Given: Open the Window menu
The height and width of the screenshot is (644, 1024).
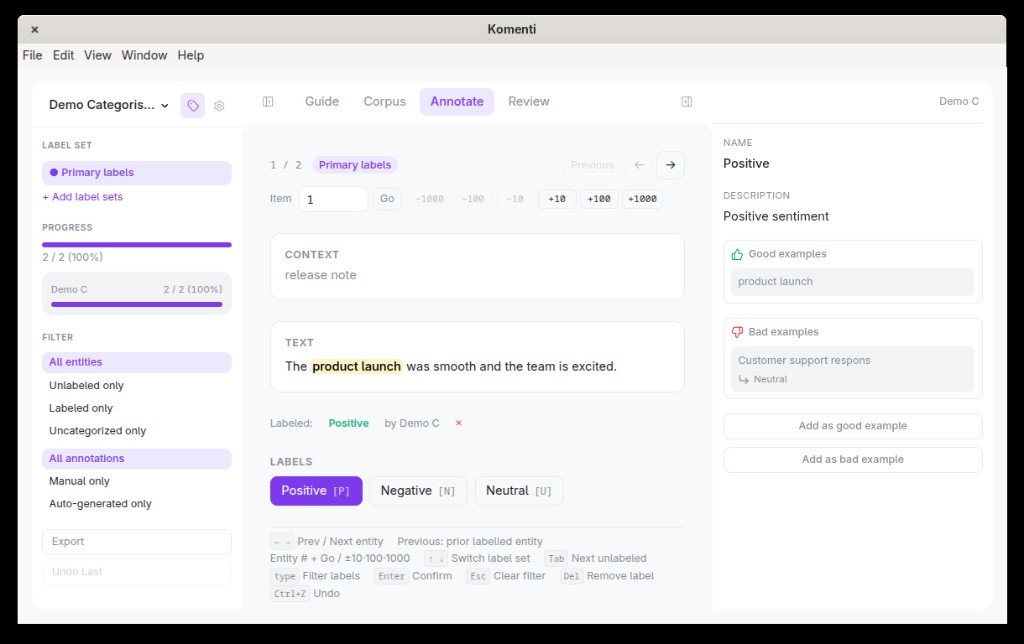Looking at the screenshot, I should pyautogui.click(x=144, y=56).
